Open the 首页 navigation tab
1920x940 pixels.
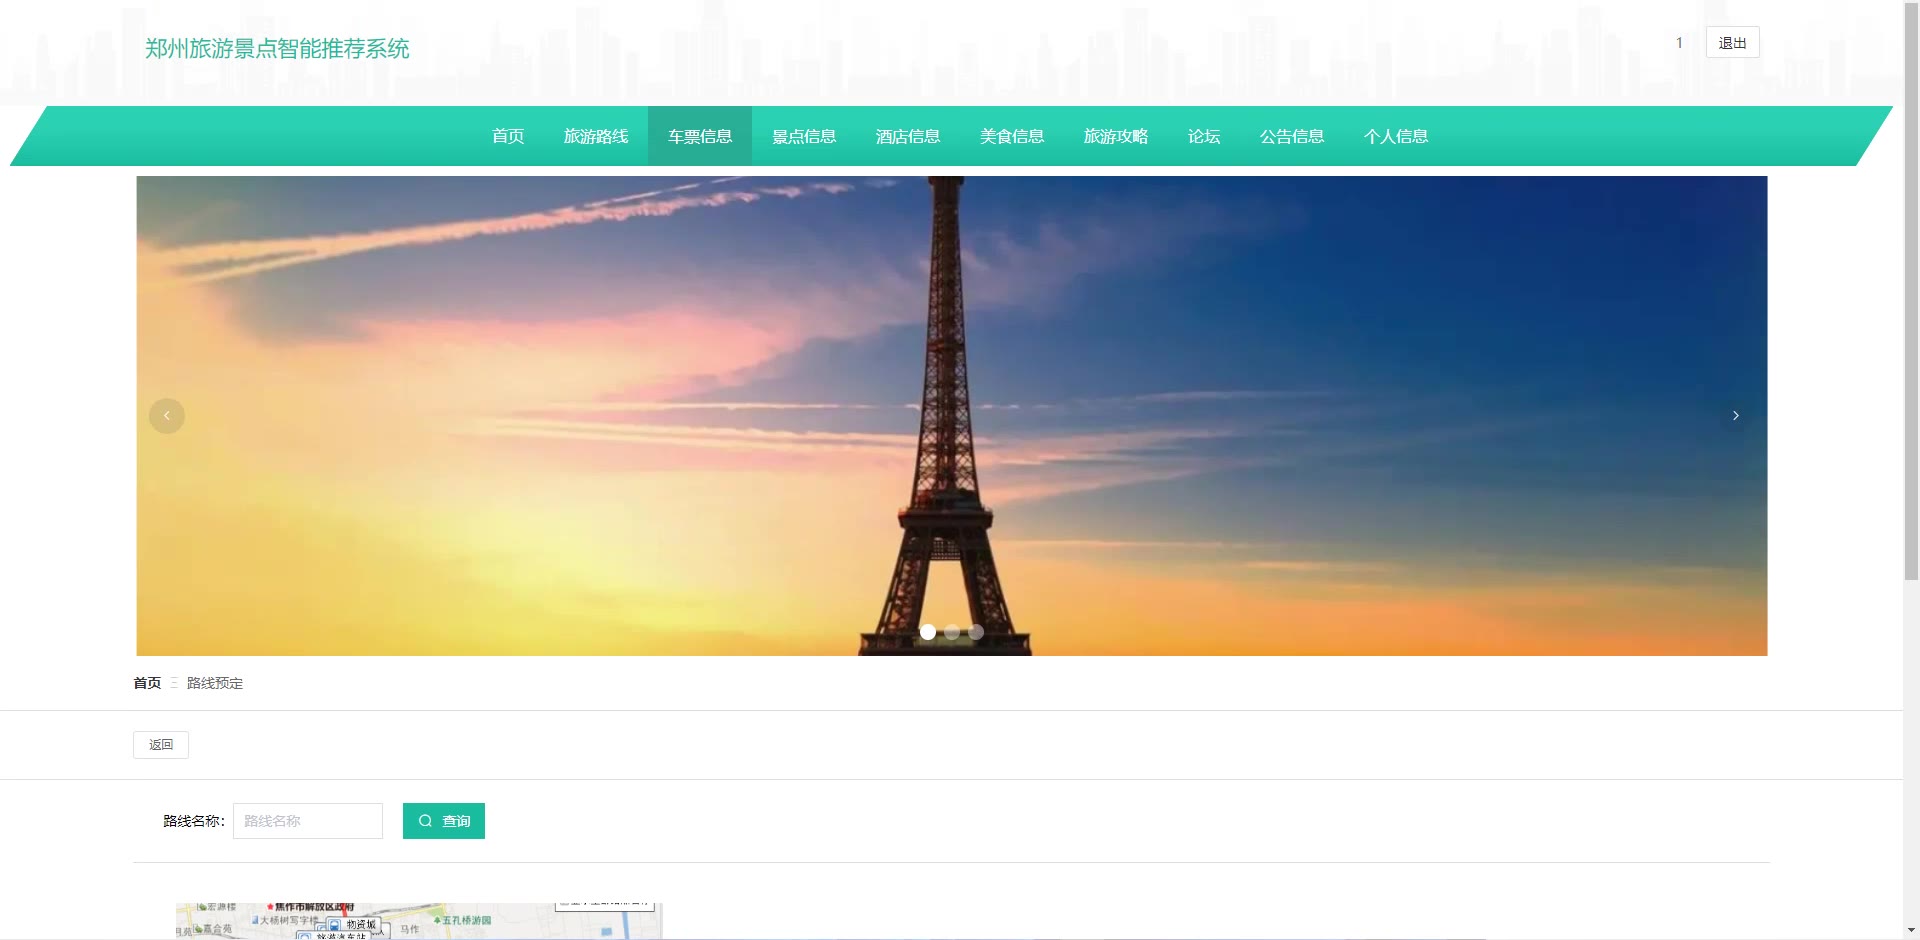(508, 136)
